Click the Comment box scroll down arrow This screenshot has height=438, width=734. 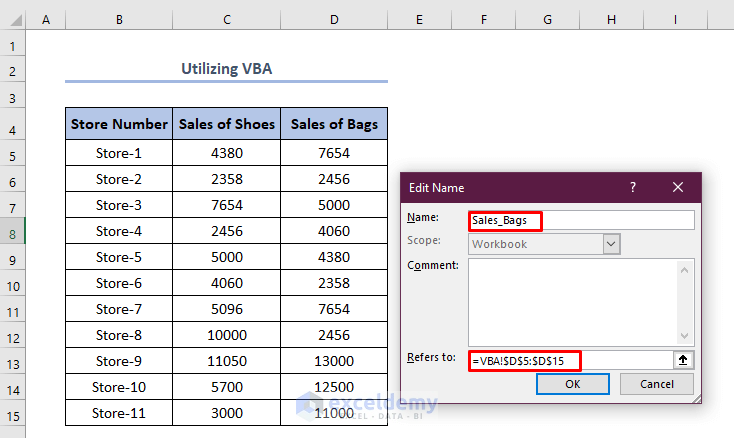(685, 336)
